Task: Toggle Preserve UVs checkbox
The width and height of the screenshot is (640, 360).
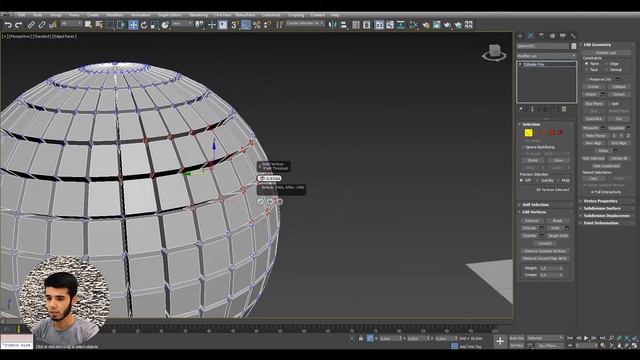Action: point(587,79)
